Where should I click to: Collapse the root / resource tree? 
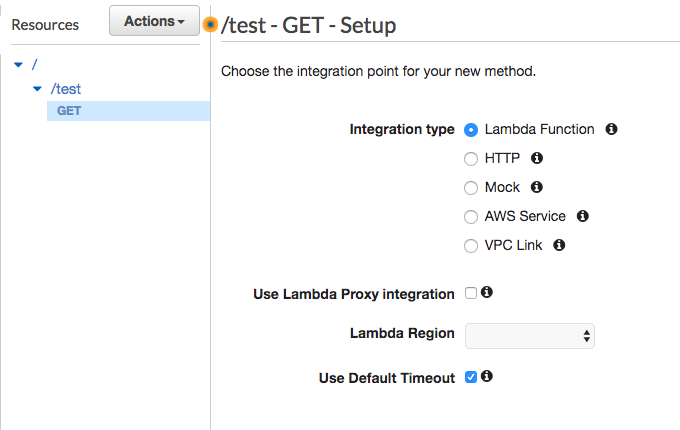coord(19,65)
